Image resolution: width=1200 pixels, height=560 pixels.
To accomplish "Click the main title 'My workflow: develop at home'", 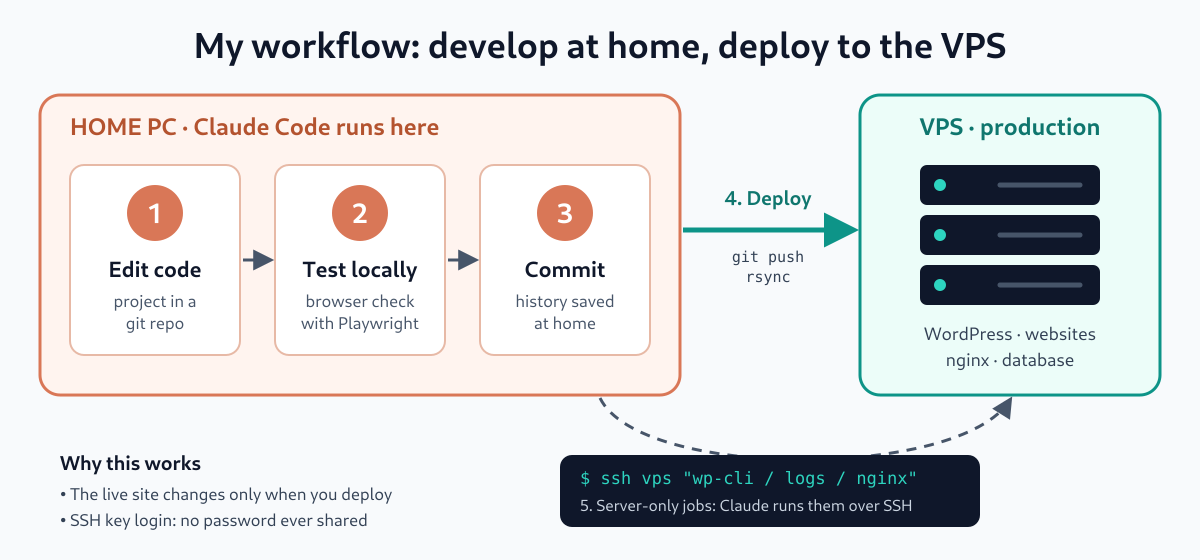I will [600, 46].
